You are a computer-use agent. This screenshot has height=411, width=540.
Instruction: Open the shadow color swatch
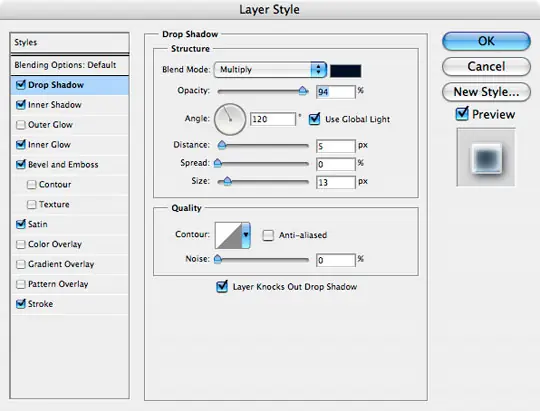pyautogui.click(x=345, y=71)
